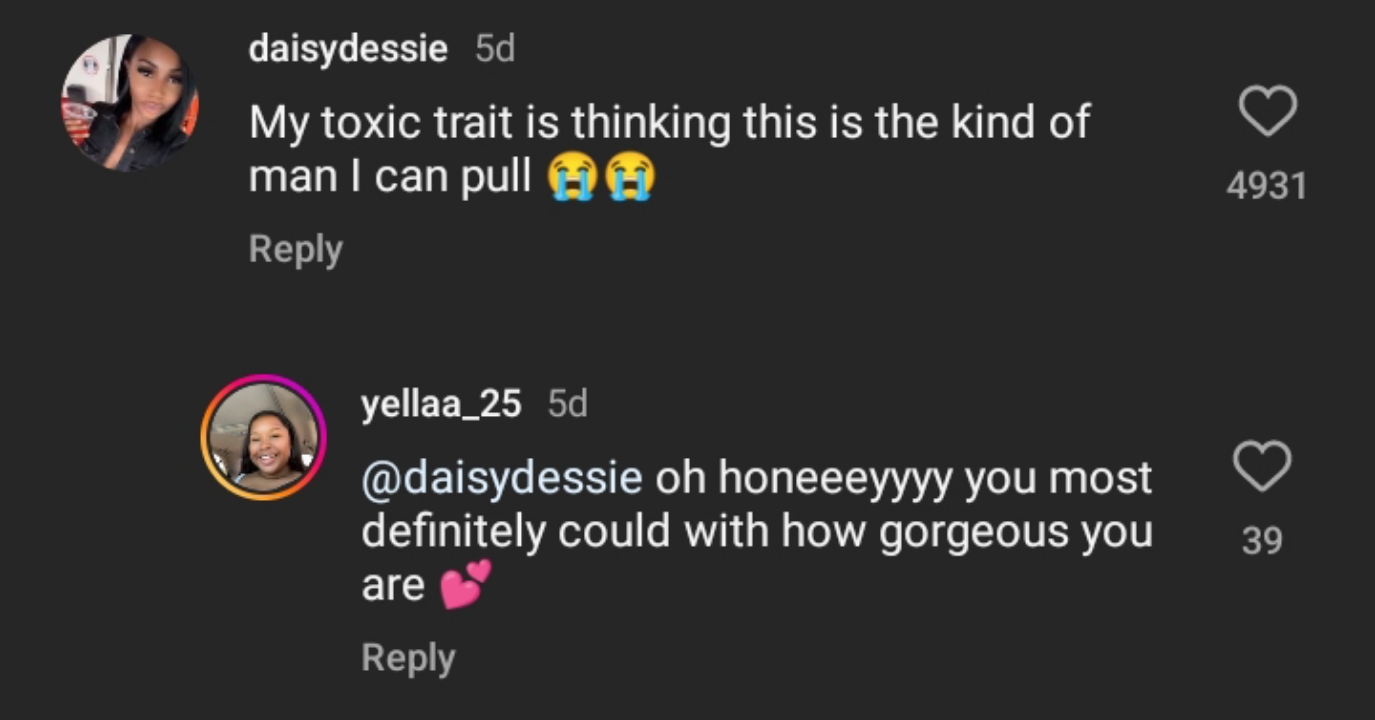1375x720 pixels.
Task: Click the phrase "man I can pull"
Action: tap(390, 177)
